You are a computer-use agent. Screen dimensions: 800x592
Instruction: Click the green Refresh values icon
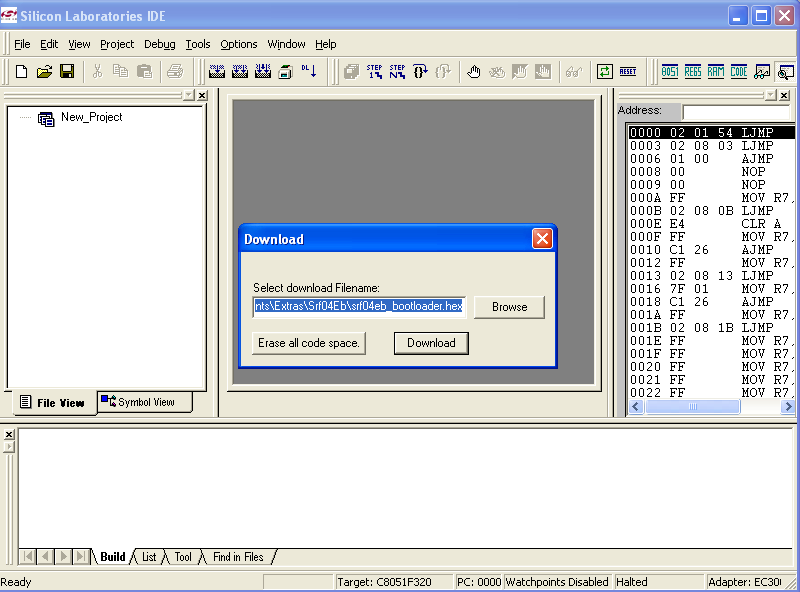point(605,71)
